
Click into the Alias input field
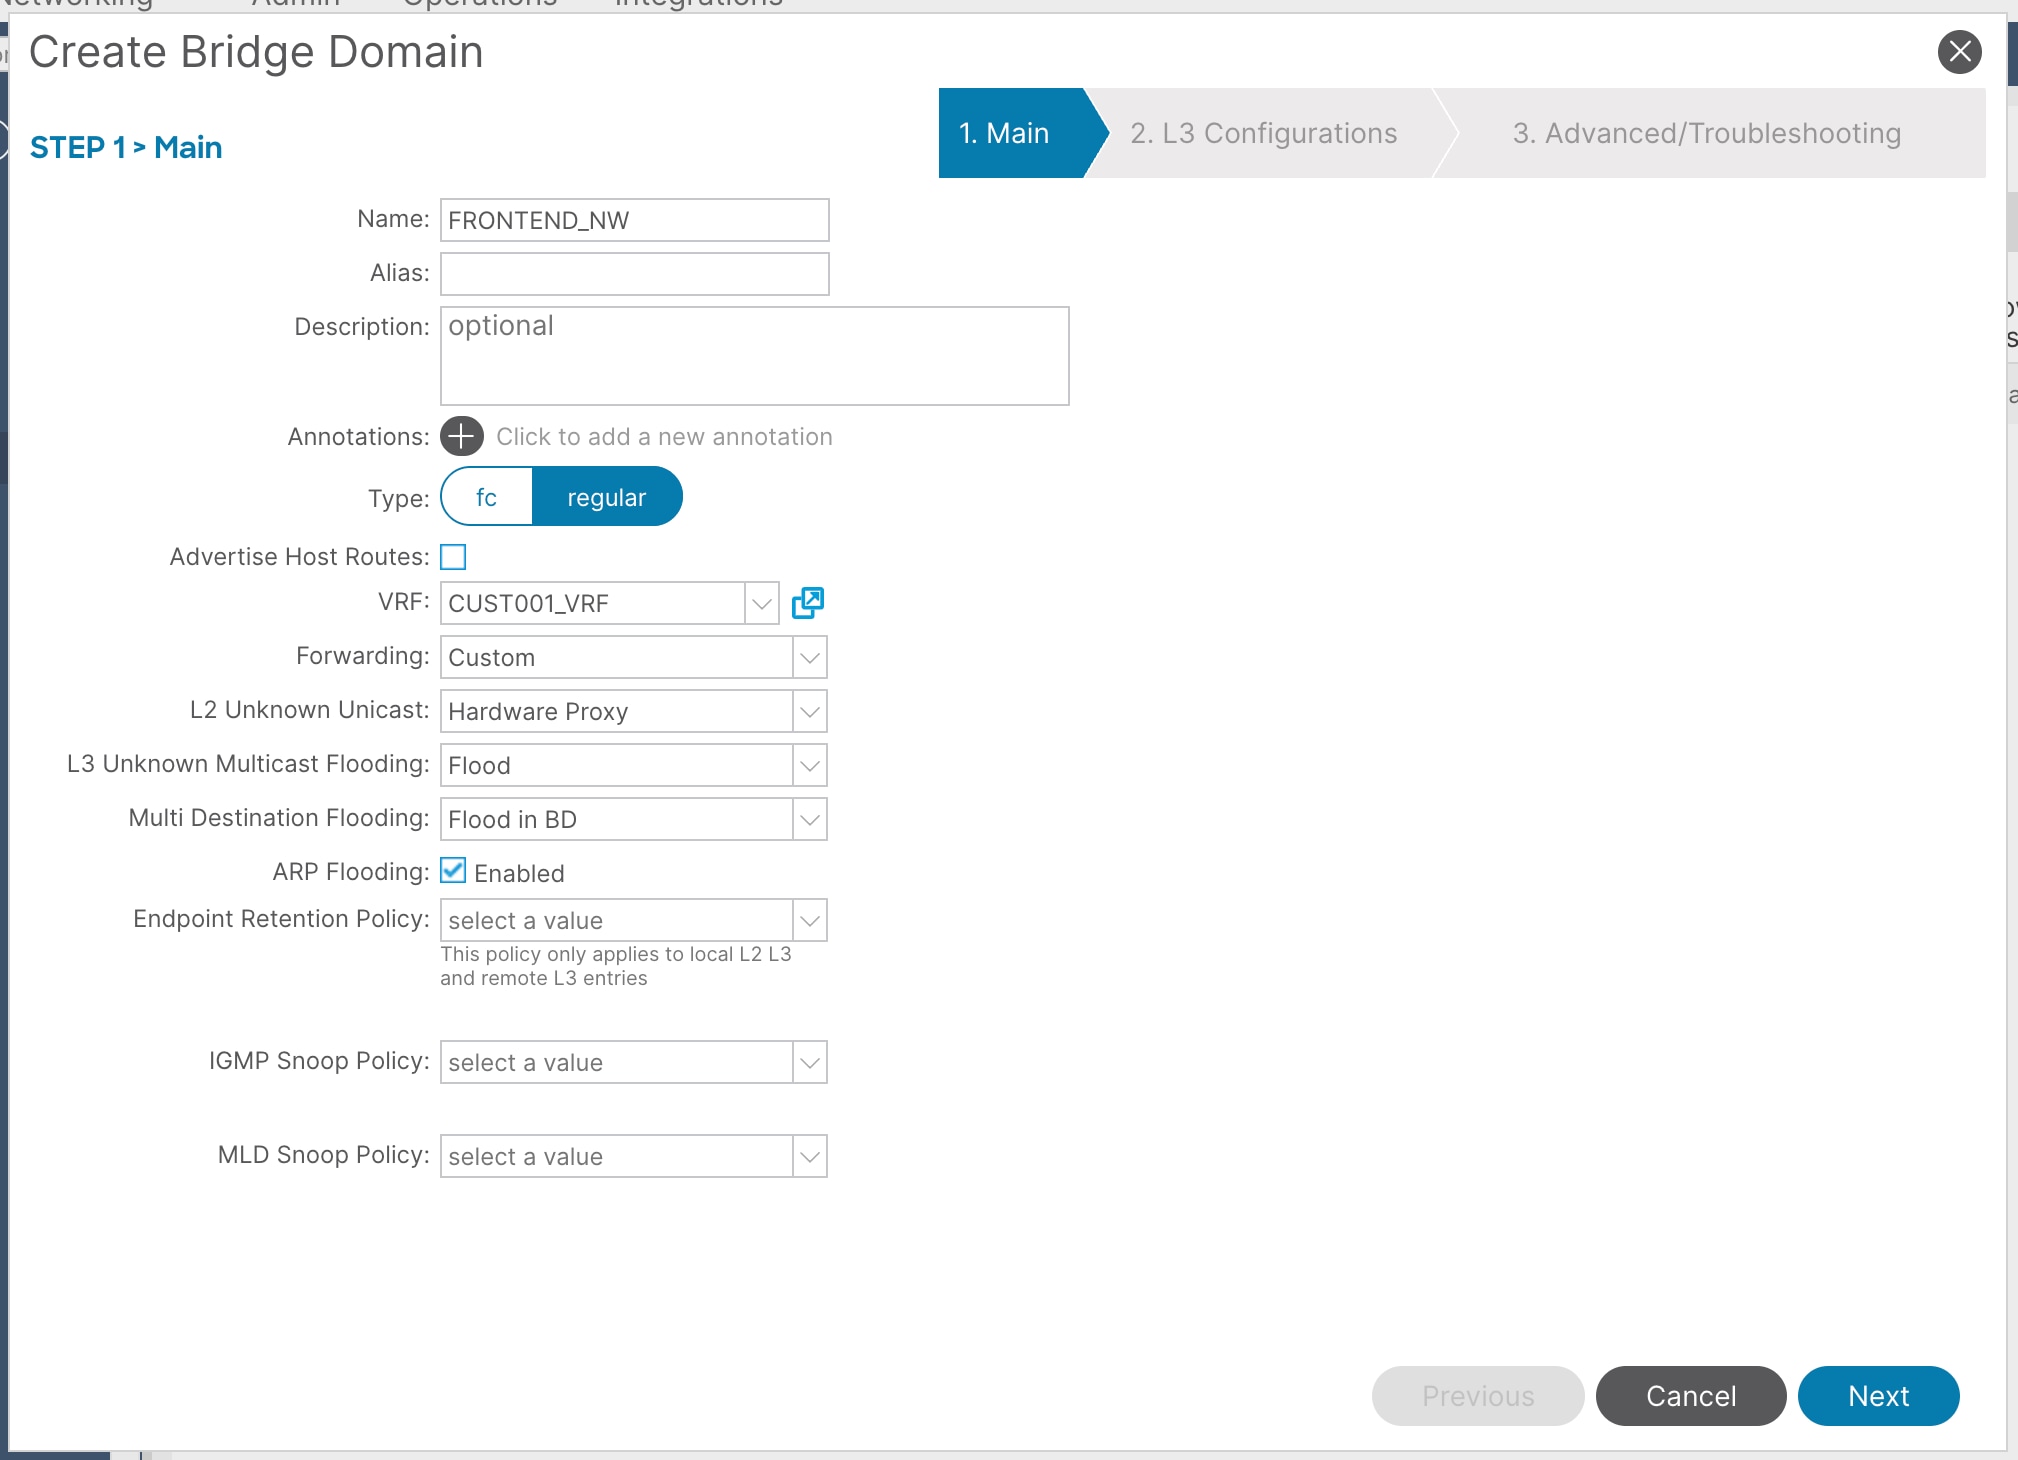coord(634,274)
